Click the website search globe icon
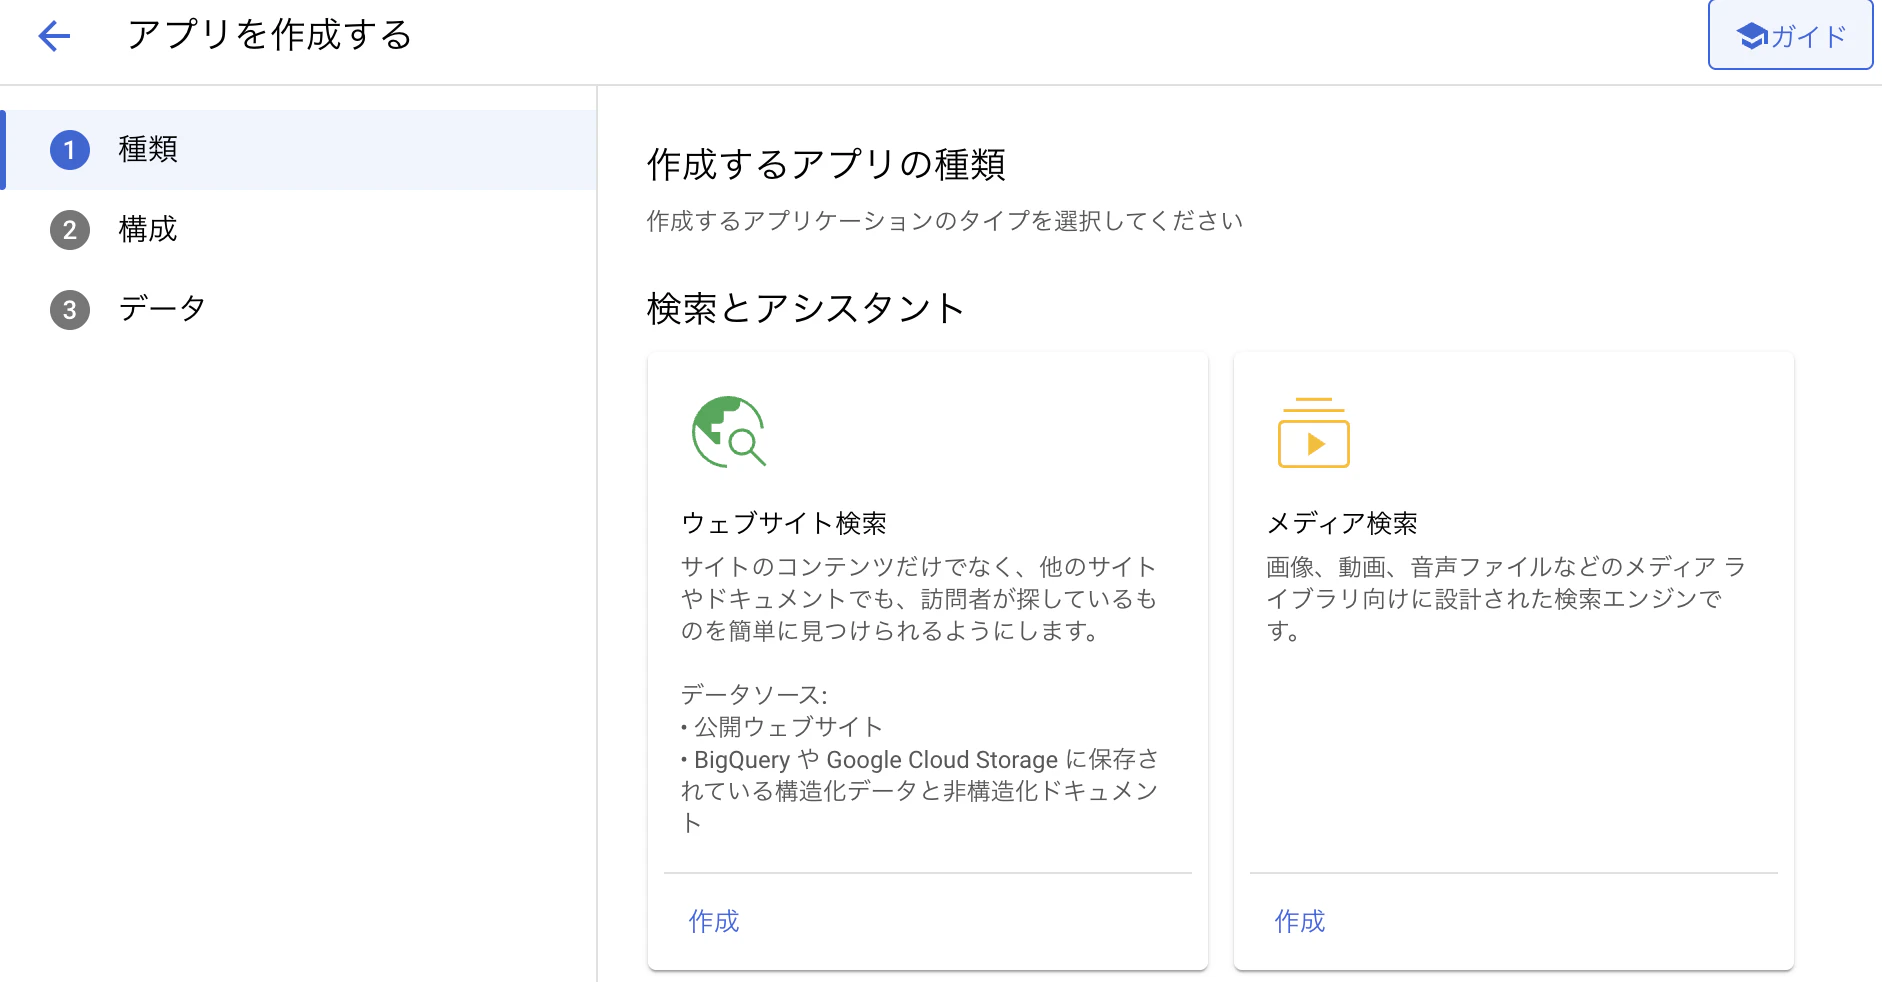This screenshot has width=1882, height=982. point(728,432)
